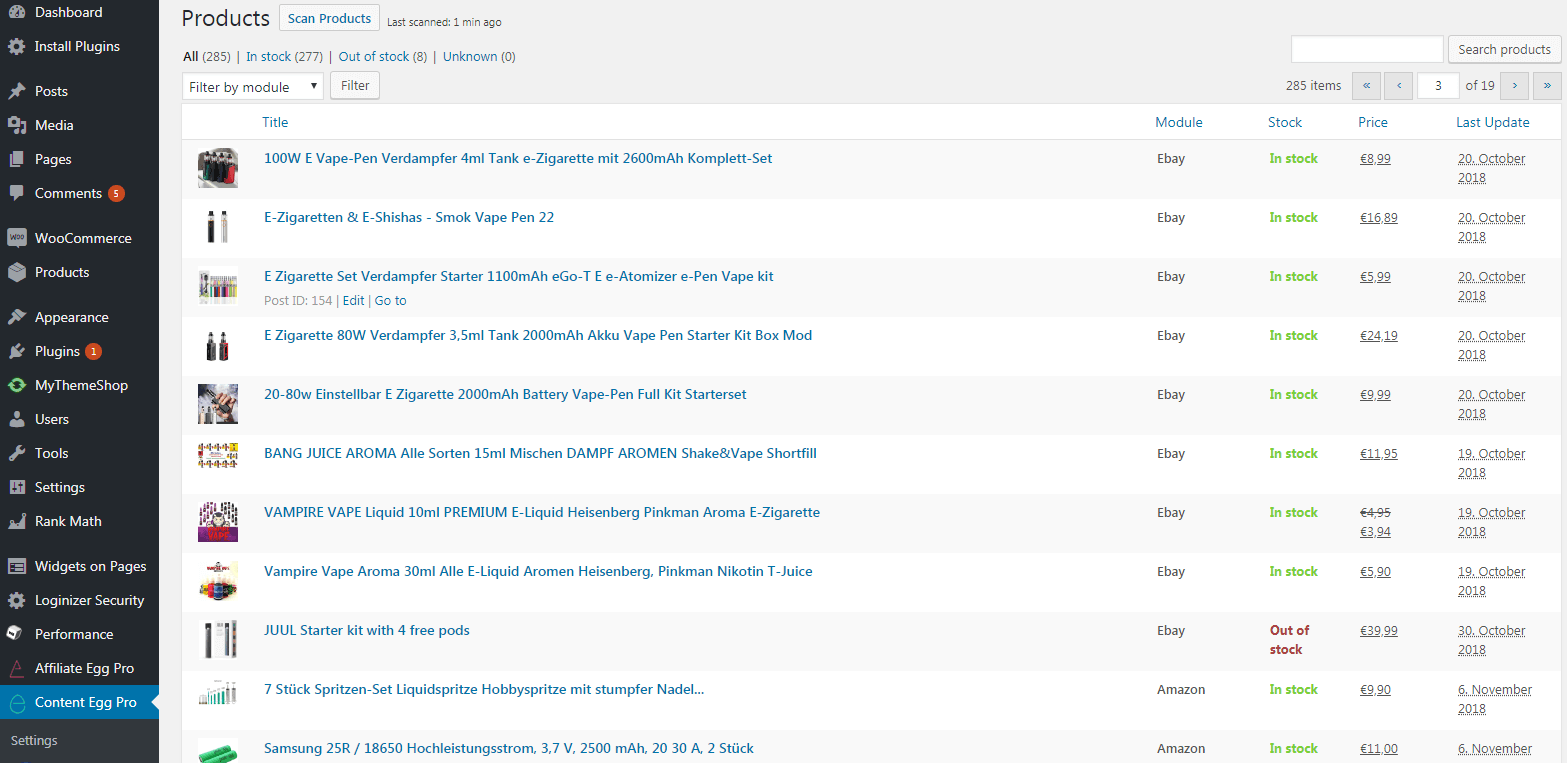Click the Media library icon

pos(16,125)
